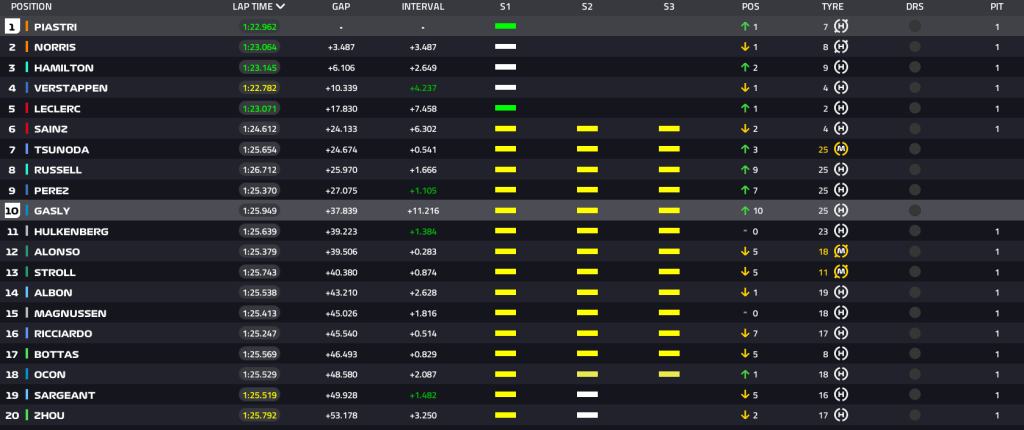Click the DRS column header

coord(915,7)
